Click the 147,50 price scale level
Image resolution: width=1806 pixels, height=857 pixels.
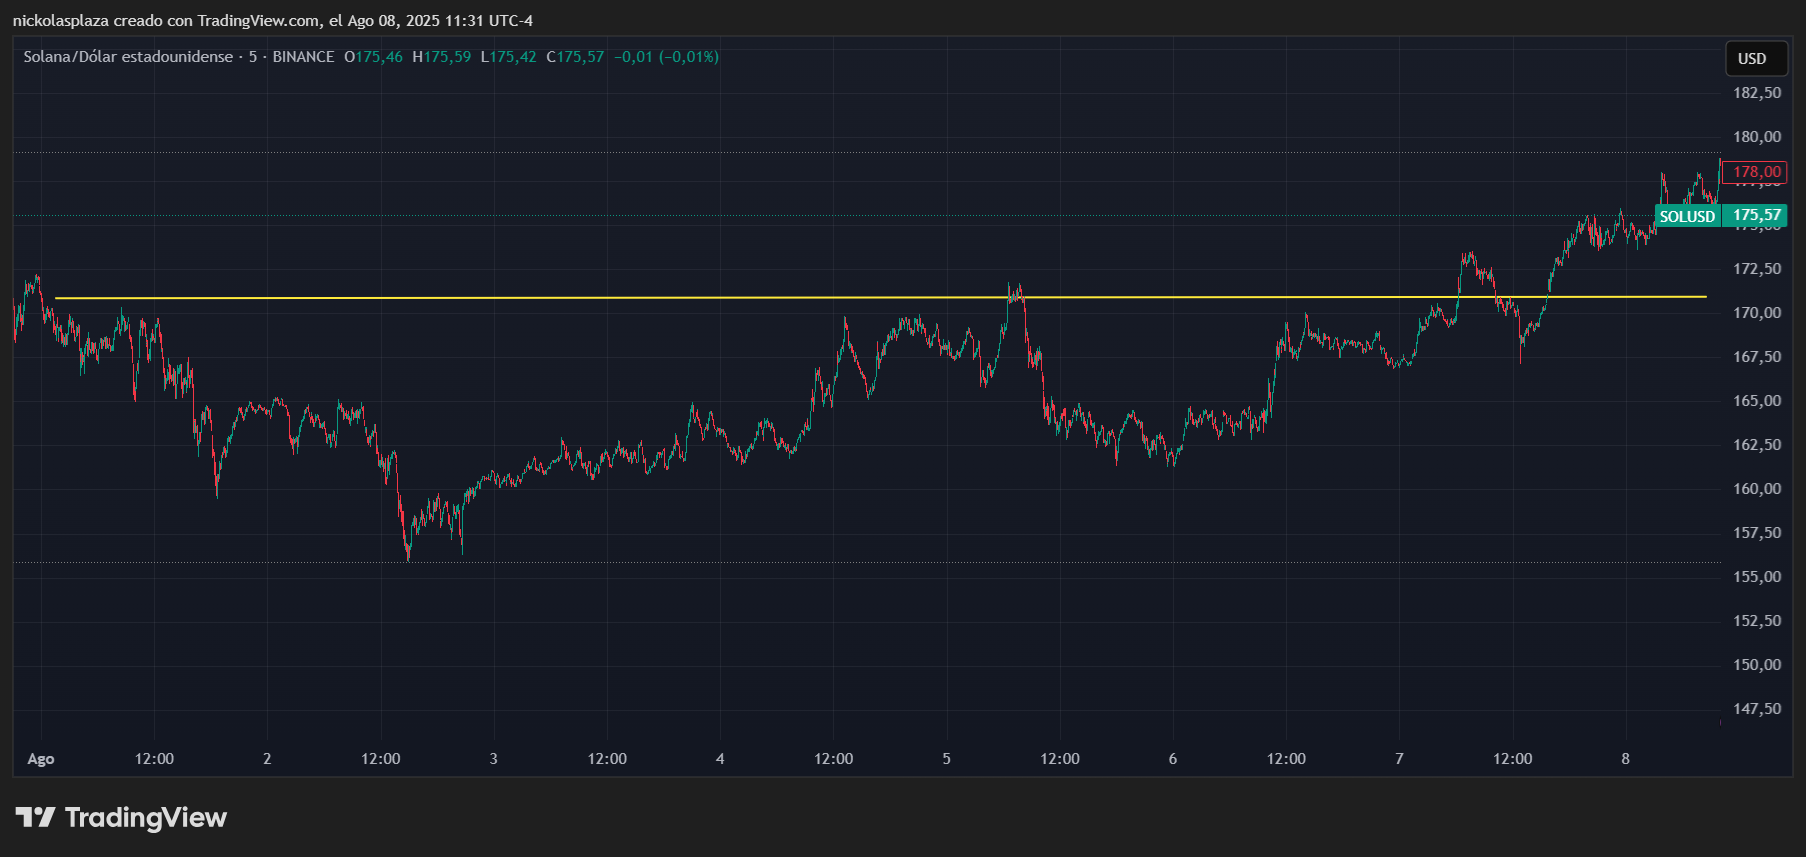click(1757, 709)
